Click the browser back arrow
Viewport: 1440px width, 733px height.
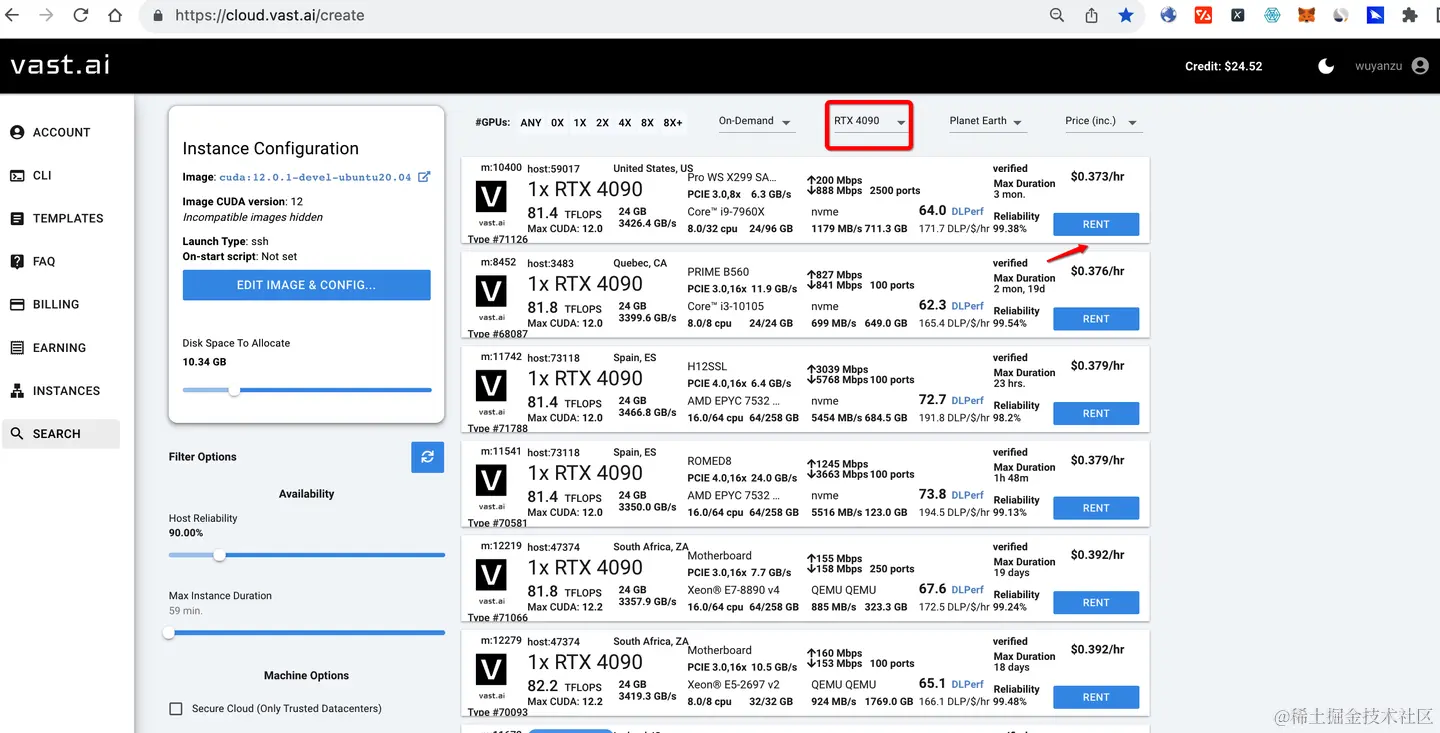[12, 15]
